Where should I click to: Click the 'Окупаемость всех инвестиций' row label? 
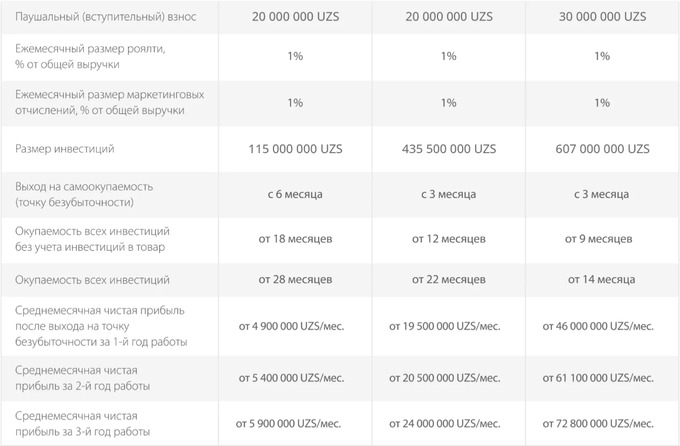pyautogui.click(x=93, y=279)
